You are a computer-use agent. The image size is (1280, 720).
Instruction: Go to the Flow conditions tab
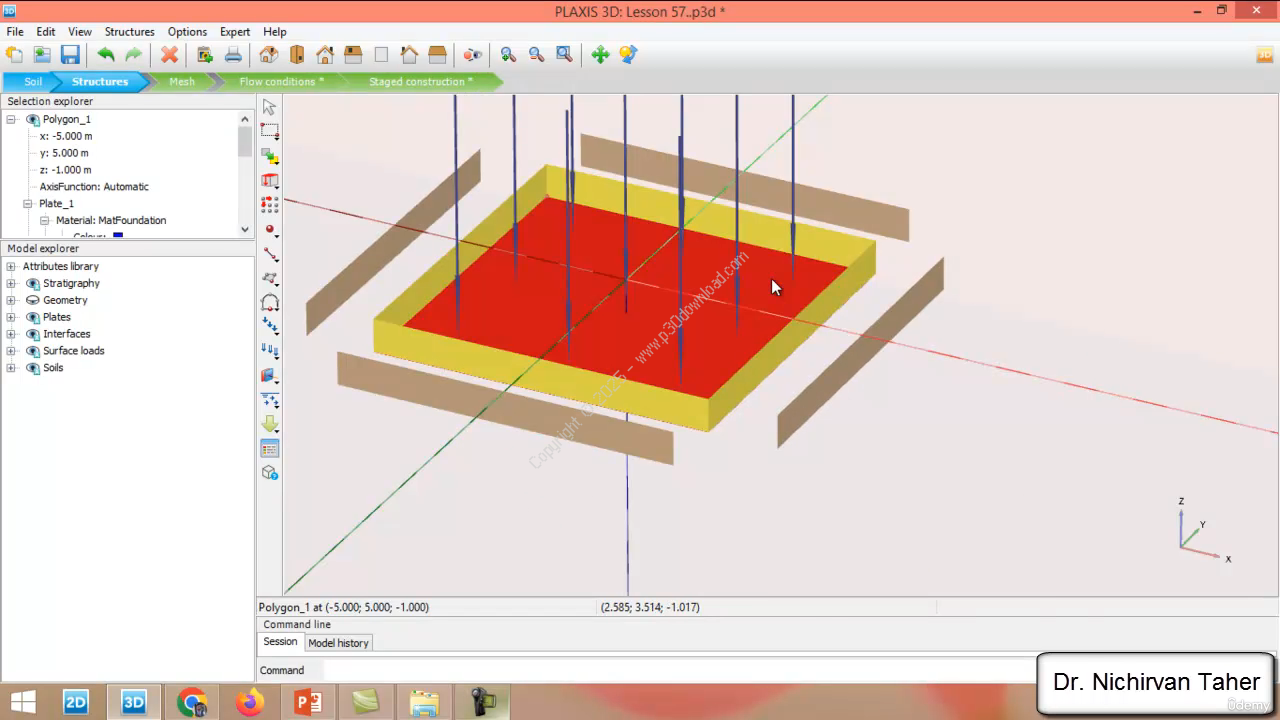click(281, 82)
